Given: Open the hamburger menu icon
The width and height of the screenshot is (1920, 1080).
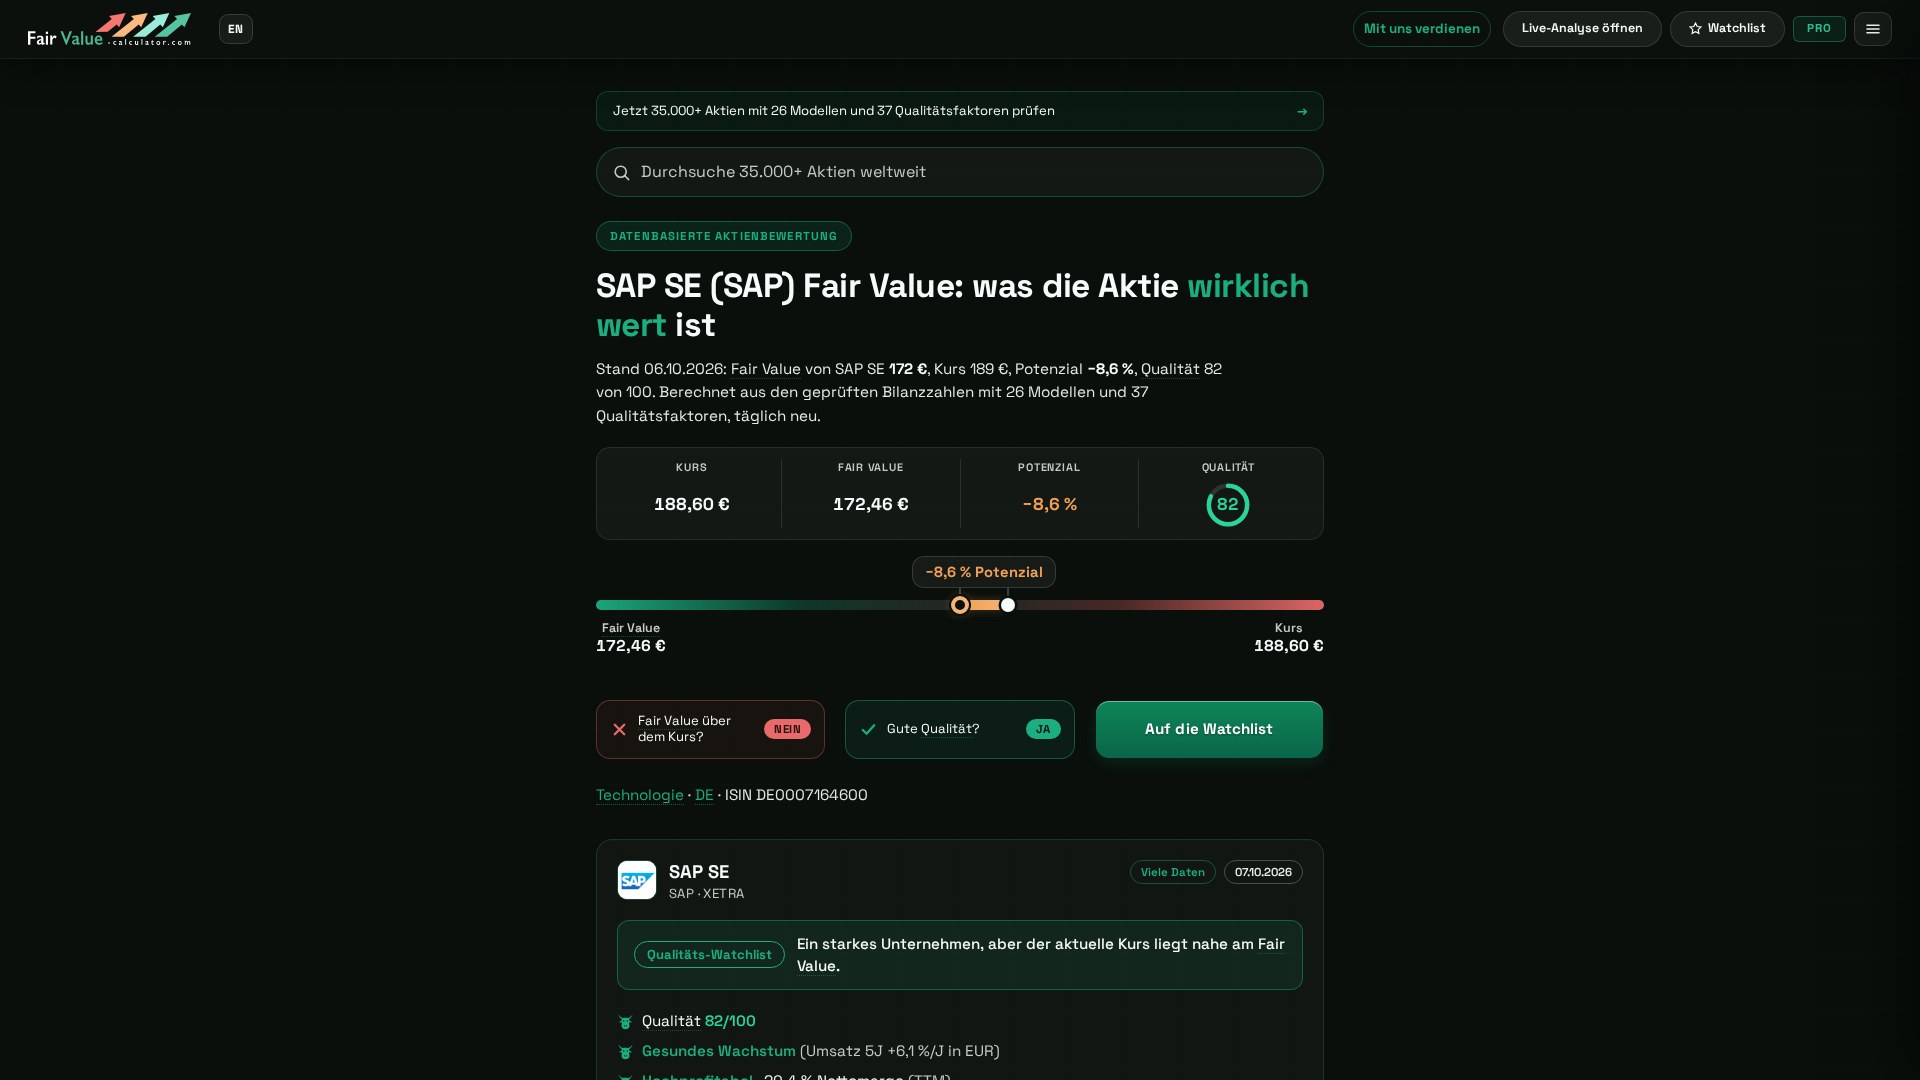Looking at the screenshot, I should 1872,29.
